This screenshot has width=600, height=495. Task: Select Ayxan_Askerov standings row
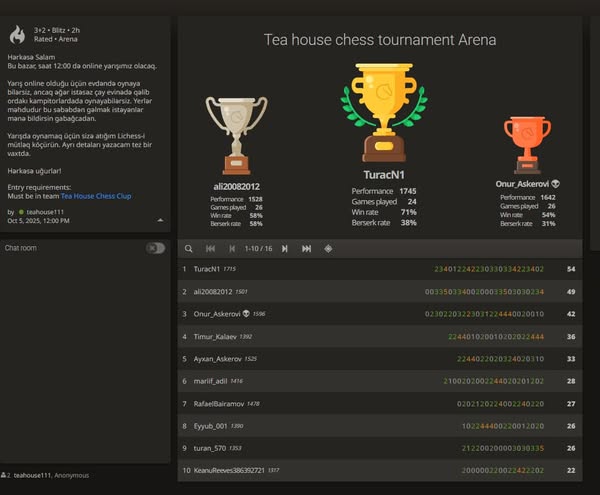(x=380, y=359)
